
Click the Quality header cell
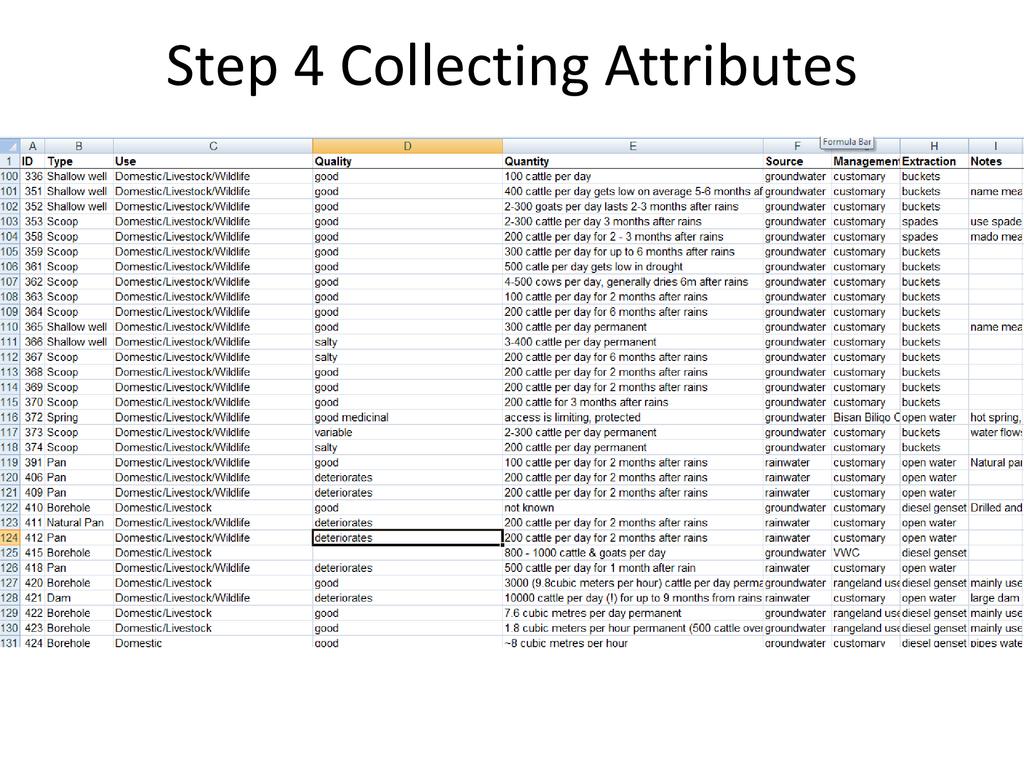[x=407, y=161]
